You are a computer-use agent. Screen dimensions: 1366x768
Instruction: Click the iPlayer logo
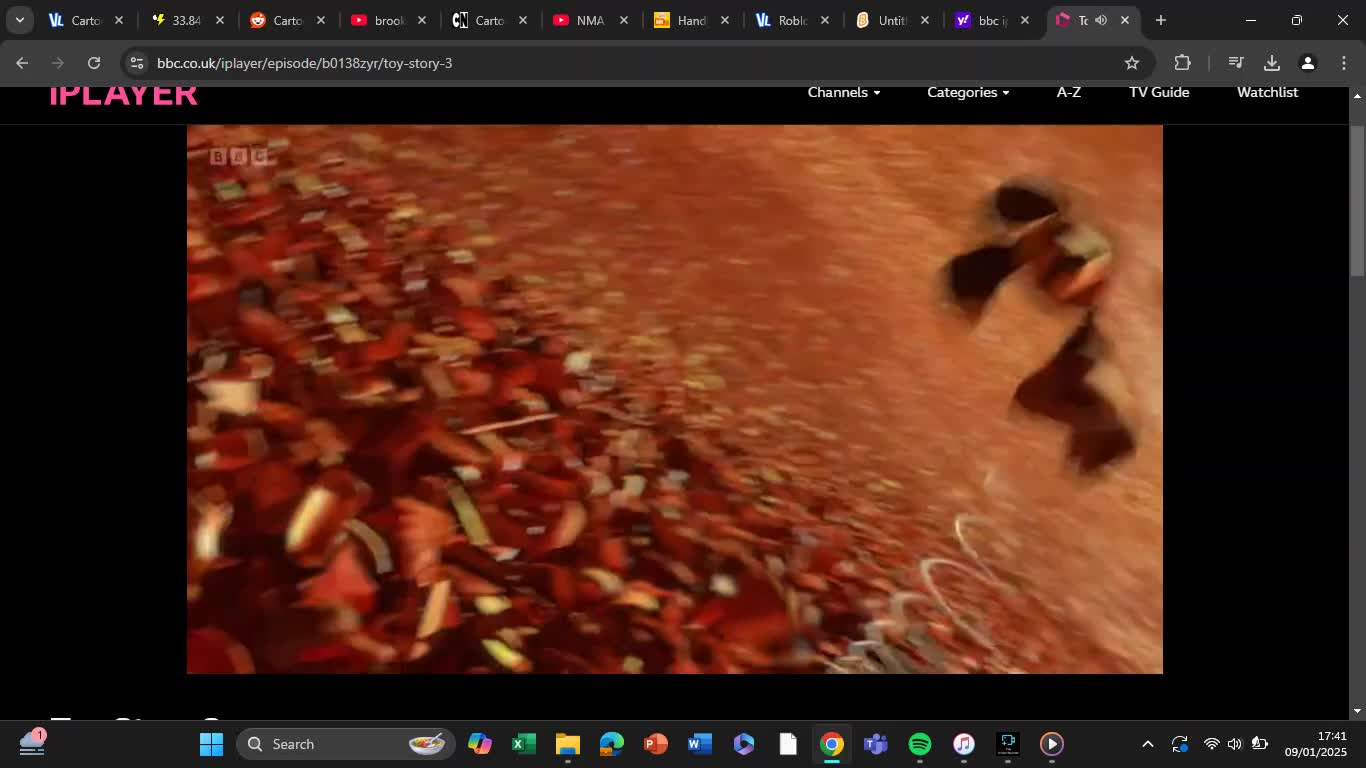coord(123,95)
